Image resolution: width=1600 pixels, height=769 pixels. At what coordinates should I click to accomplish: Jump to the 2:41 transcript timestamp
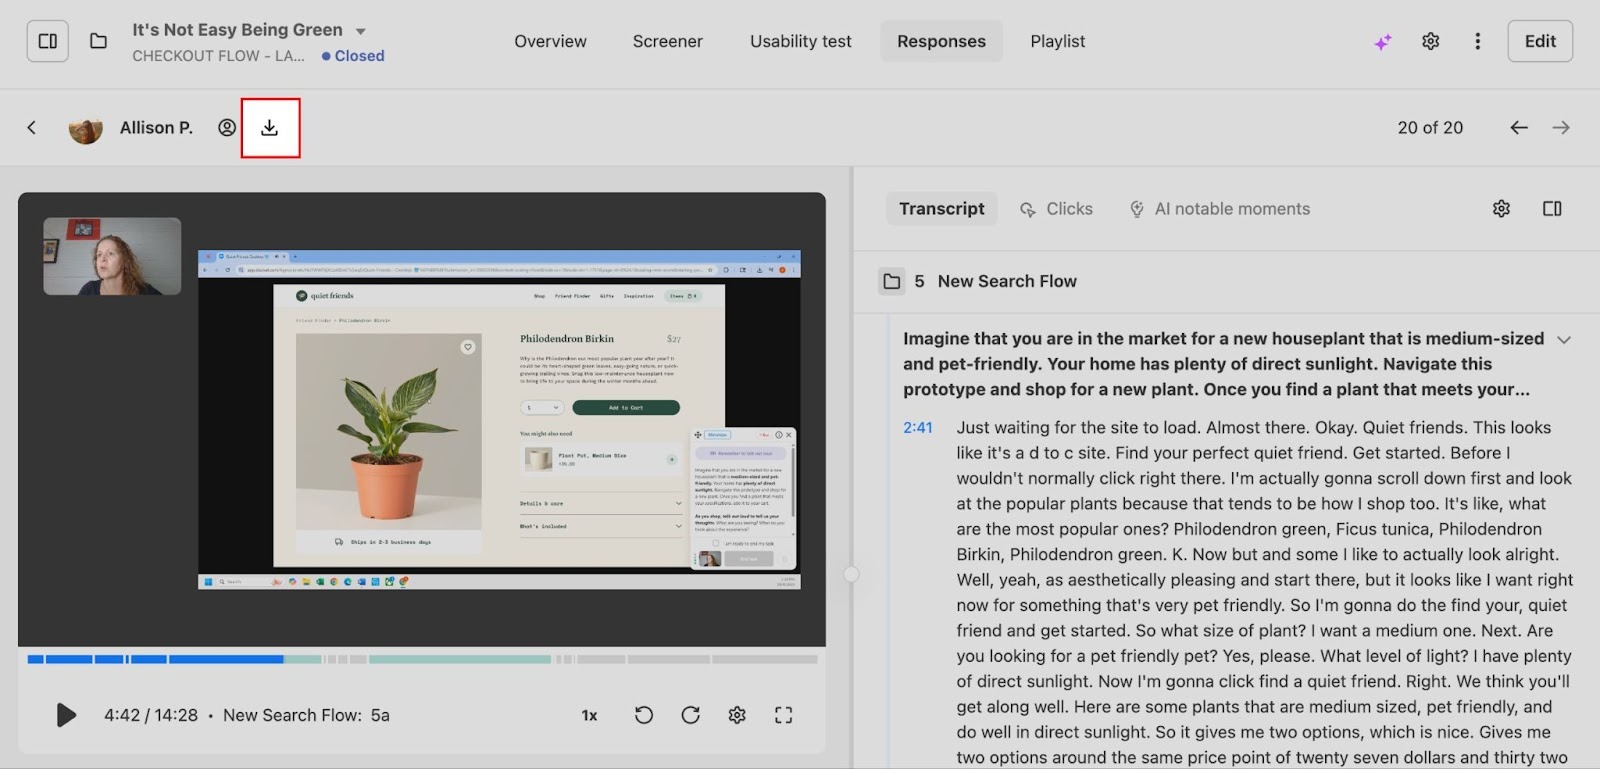[917, 428]
